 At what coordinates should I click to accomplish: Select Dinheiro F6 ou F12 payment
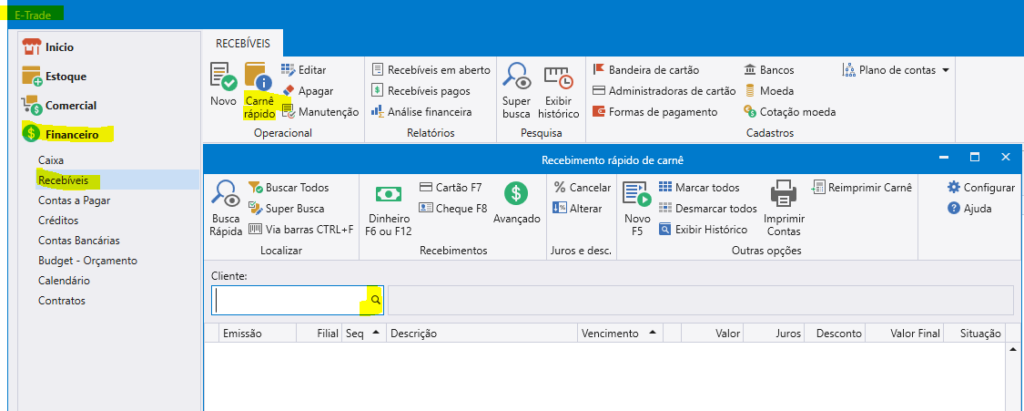coord(388,207)
